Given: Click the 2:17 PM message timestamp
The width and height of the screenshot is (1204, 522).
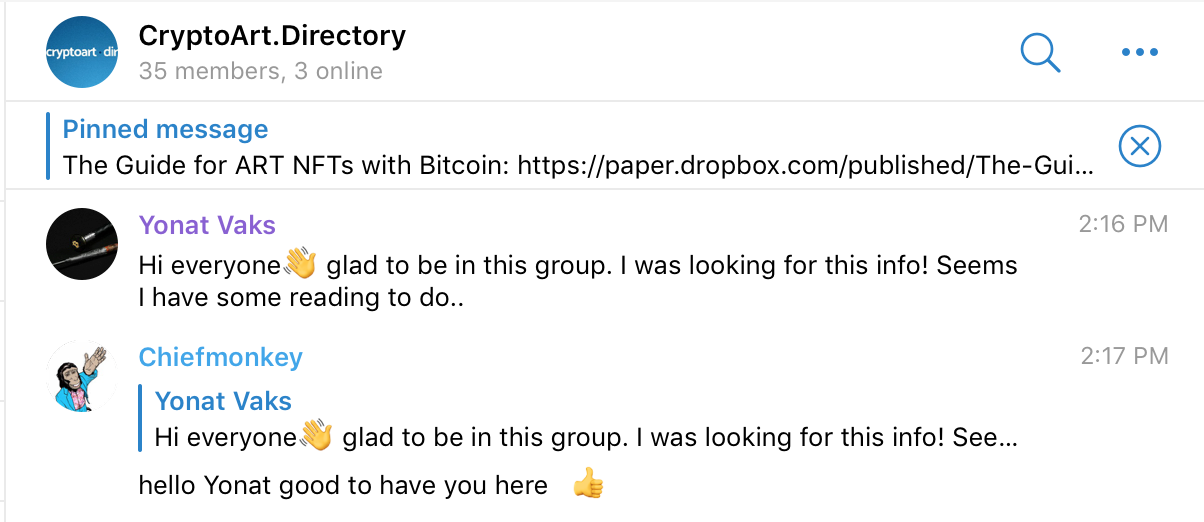Looking at the screenshot, I should (x=1124, y=355).
